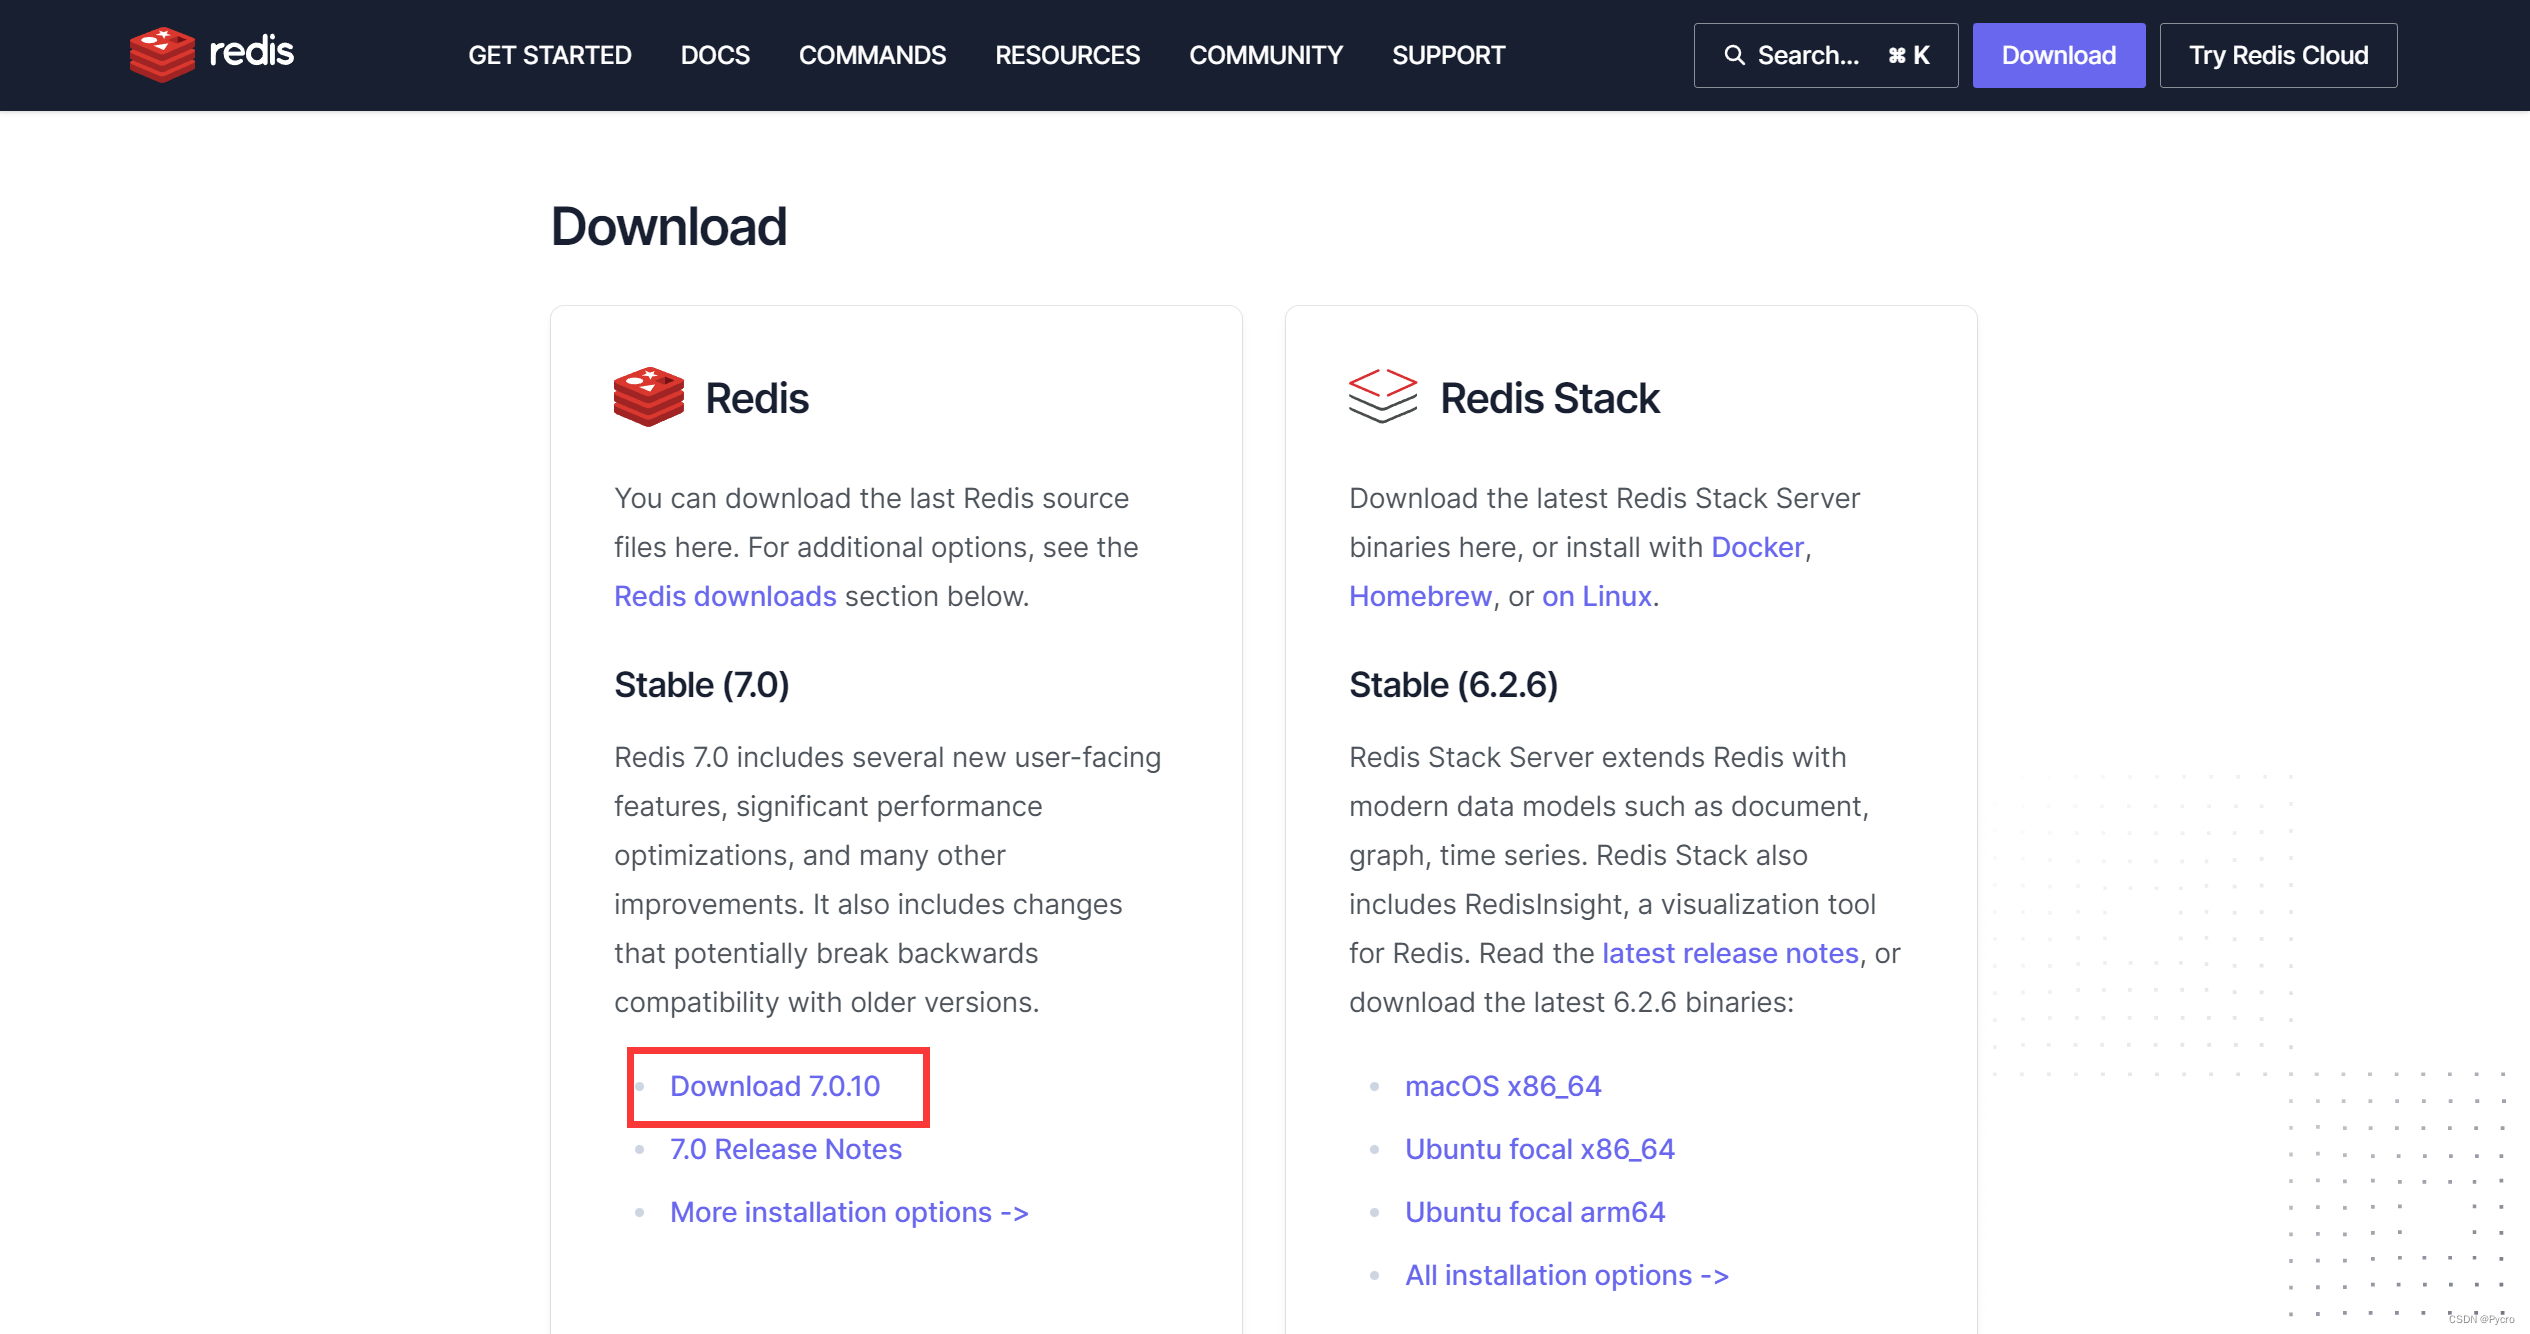
Task: Click the Redis downloads hyperlink
Action: [726, 594]
